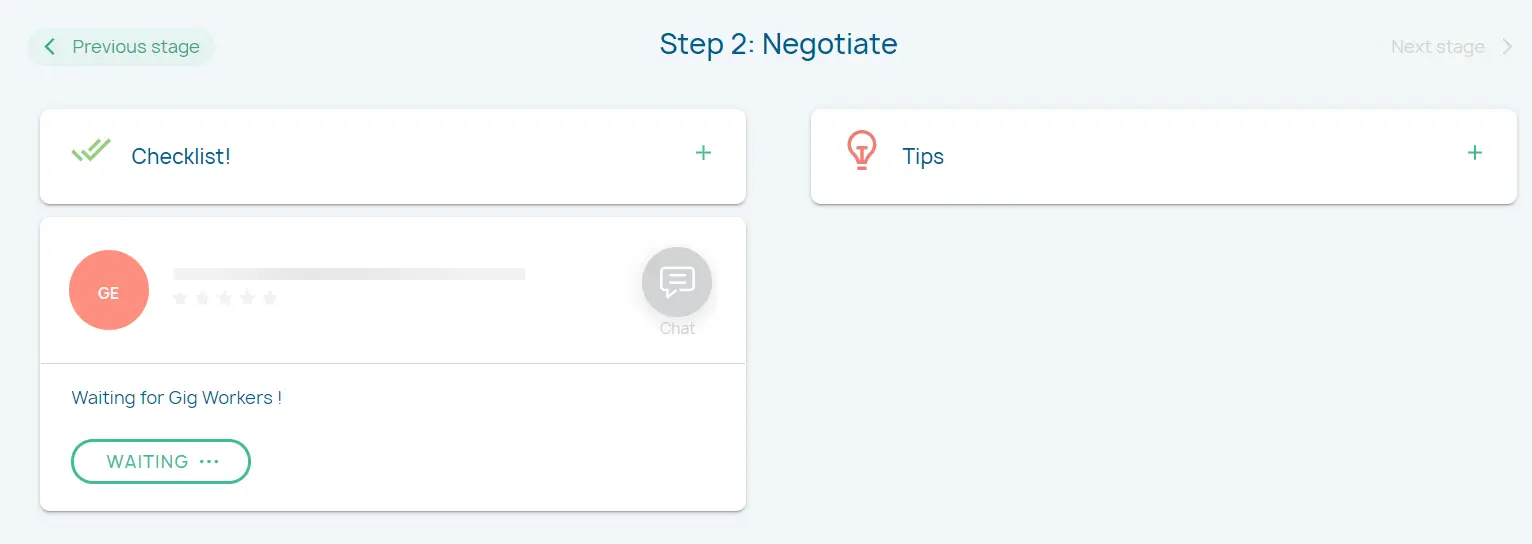This screenshot has height=544, width=1532.
Task: Click the Step 2: Negotiate heading
Action: (x=778, y=44)
